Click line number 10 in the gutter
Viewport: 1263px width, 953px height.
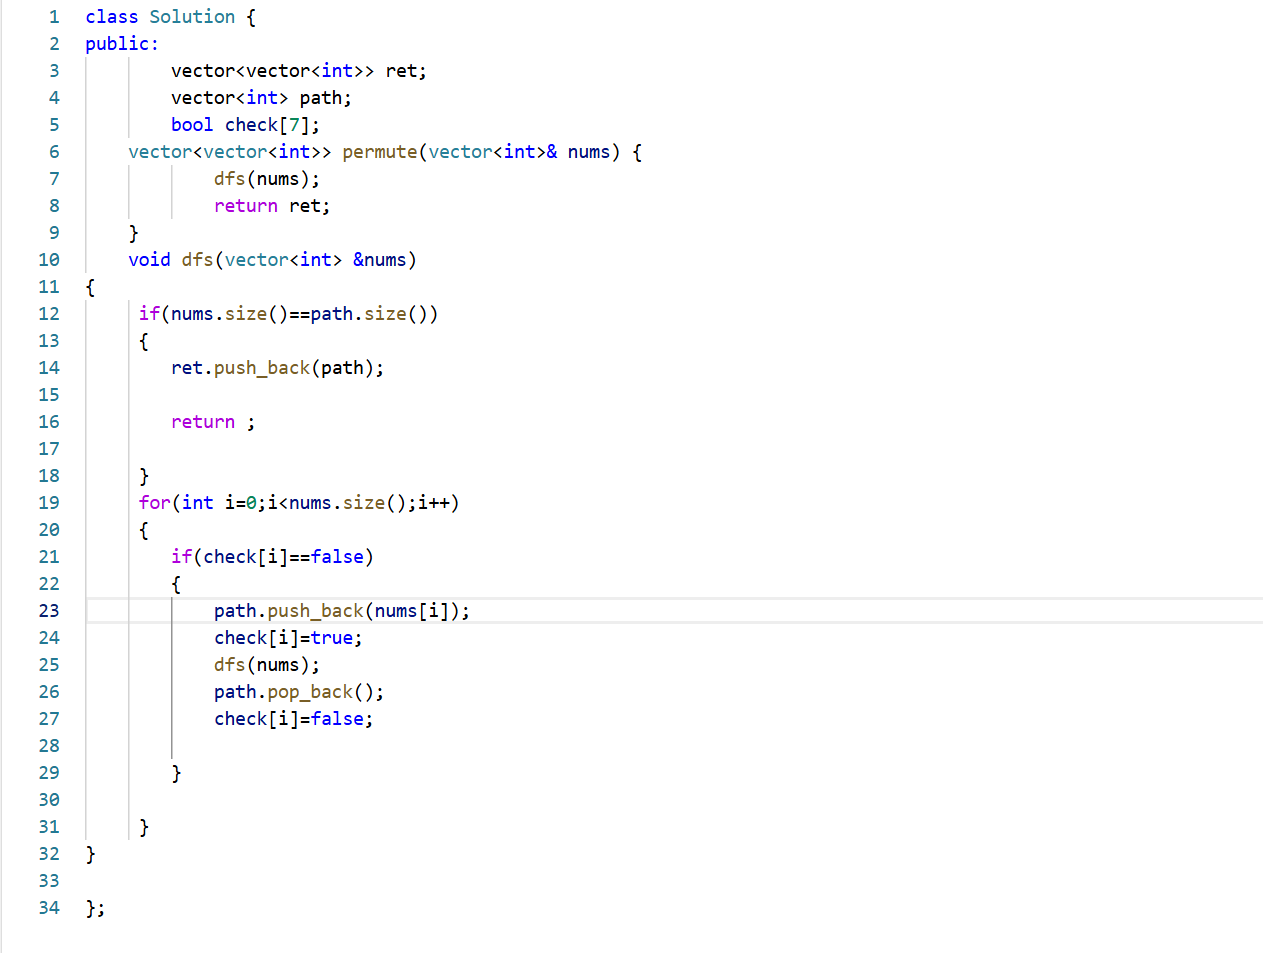click(x=49, y=260)
